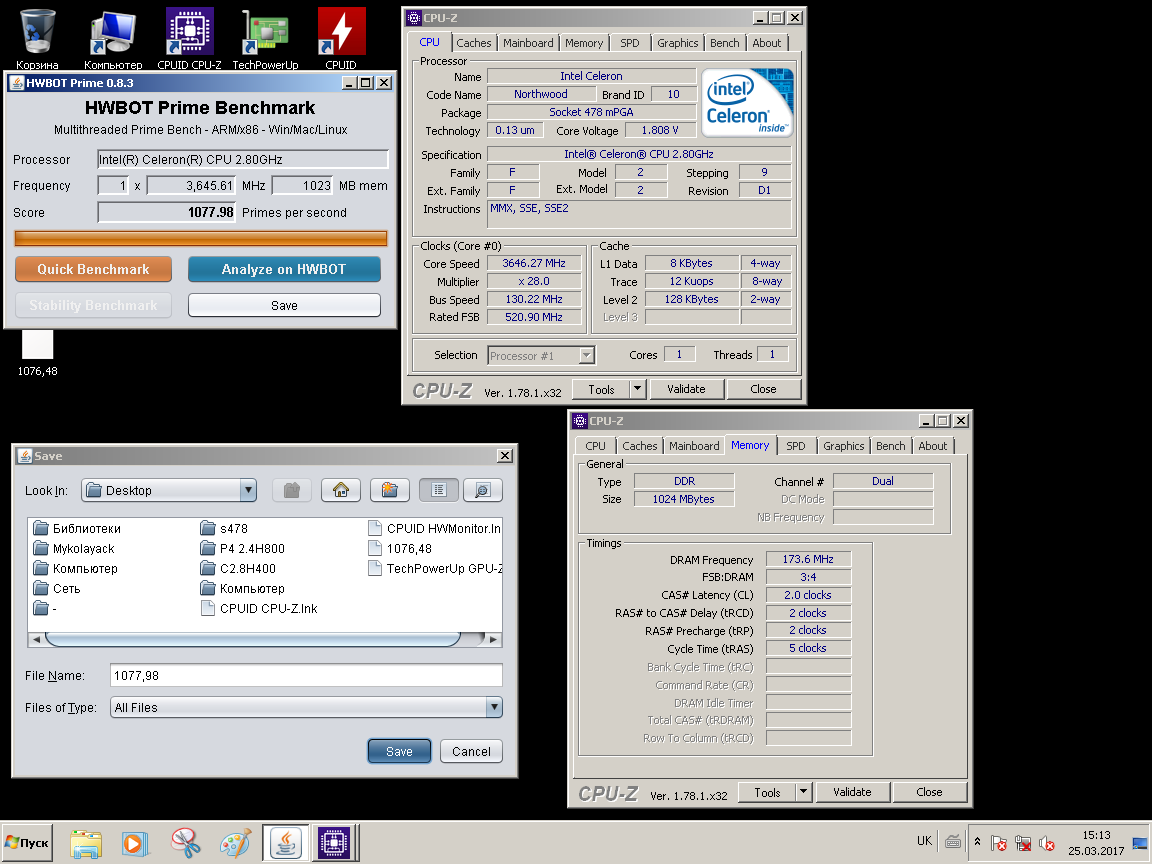The image size is (1152, 864).
Task: Select the C2.8H400 folder
Action: pyautogui.click(x=238, y=568)
